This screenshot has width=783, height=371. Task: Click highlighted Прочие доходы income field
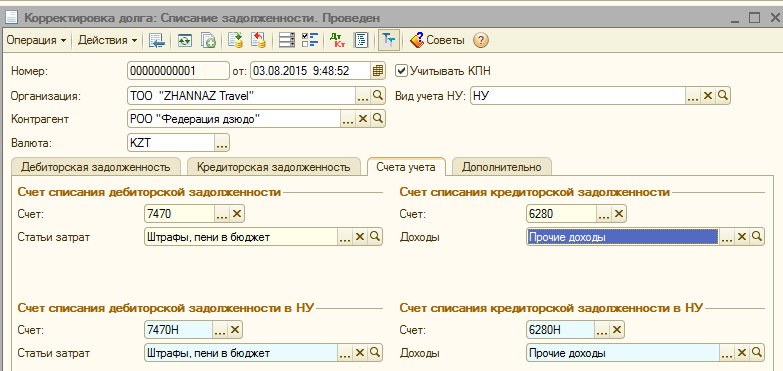[623, 237]
